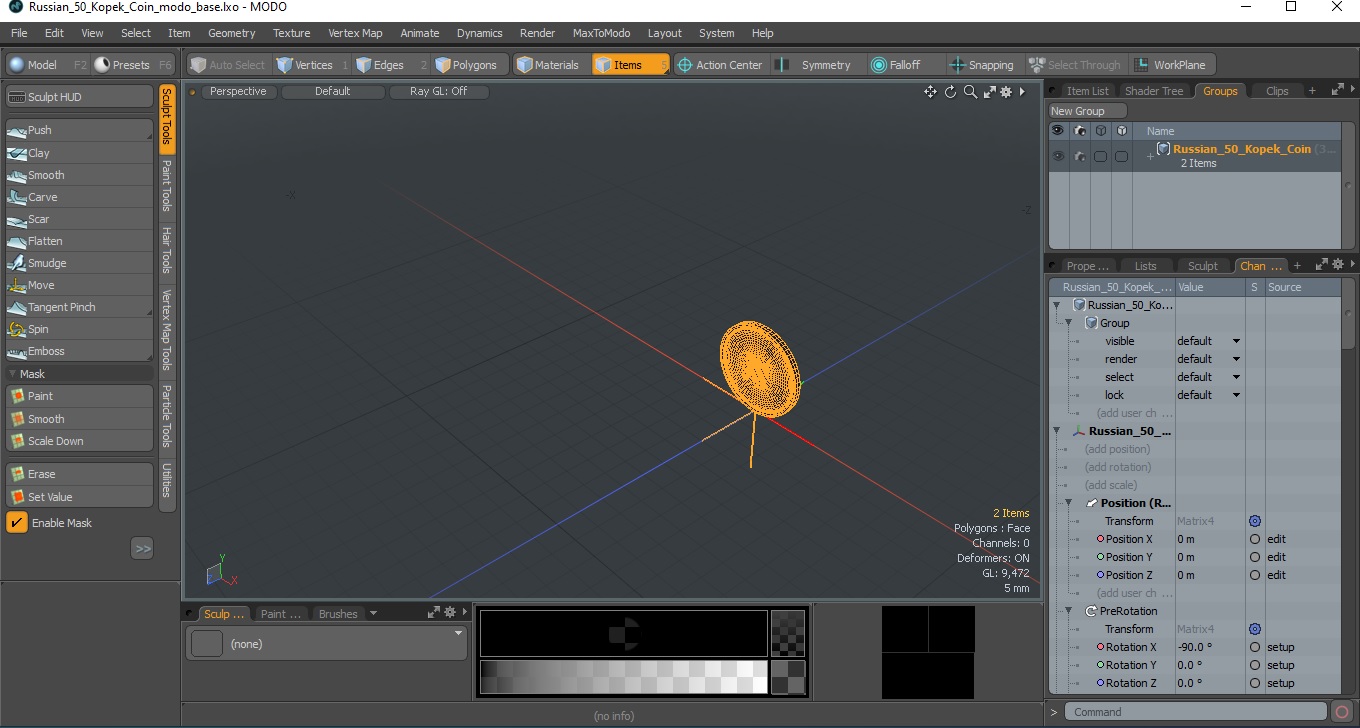Viewport: 1360px width, 728px height.
Task: Click viewport pan move icon
Action: [x=930, y=92]
